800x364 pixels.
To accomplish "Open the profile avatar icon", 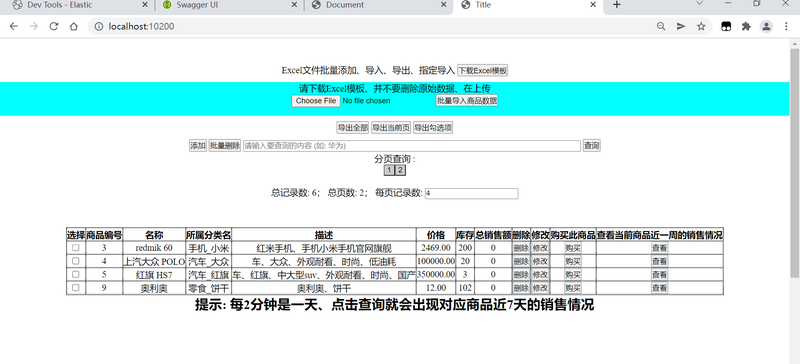I will point(766,27).
